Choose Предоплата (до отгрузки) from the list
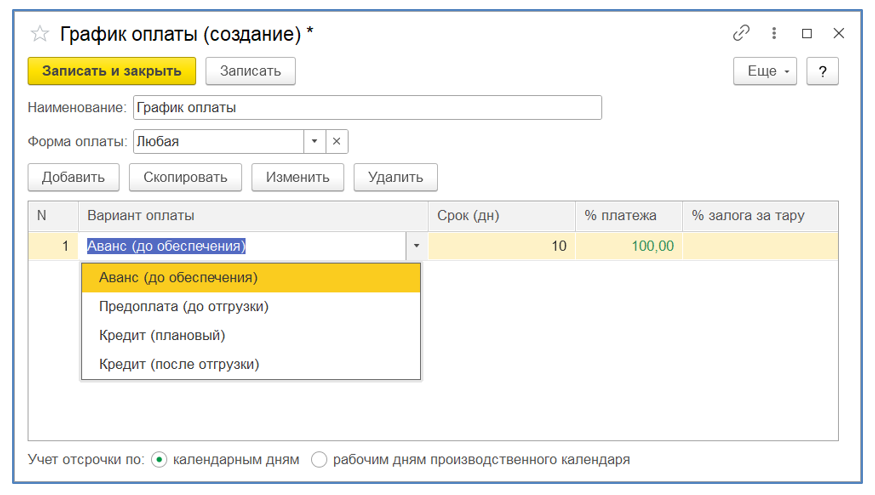This screenshot has height=495, width=875. tap(184, 306)
